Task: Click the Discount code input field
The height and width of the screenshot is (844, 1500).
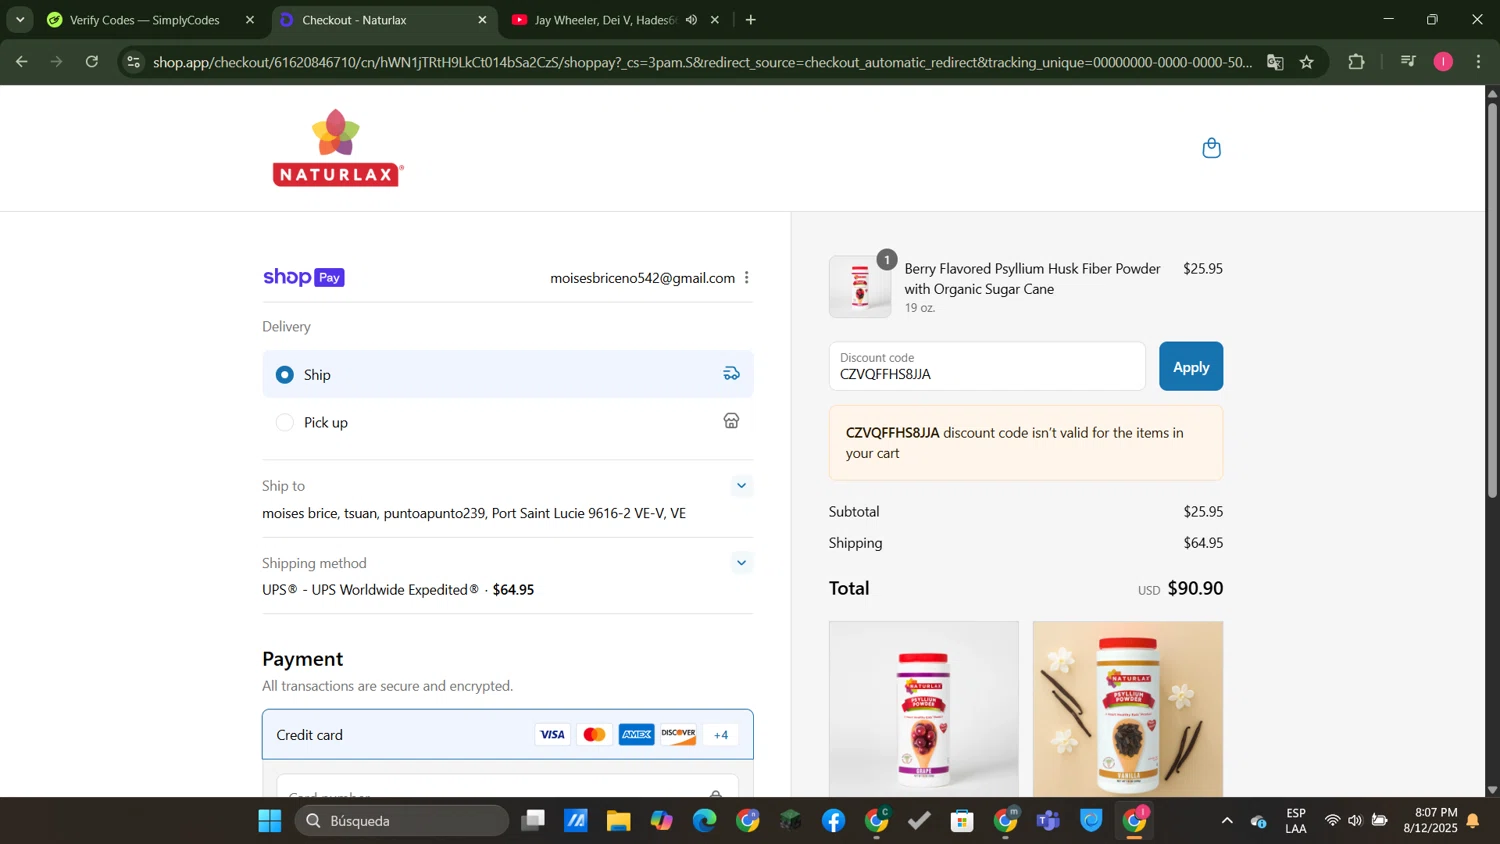Action: (x=987, y=367)
